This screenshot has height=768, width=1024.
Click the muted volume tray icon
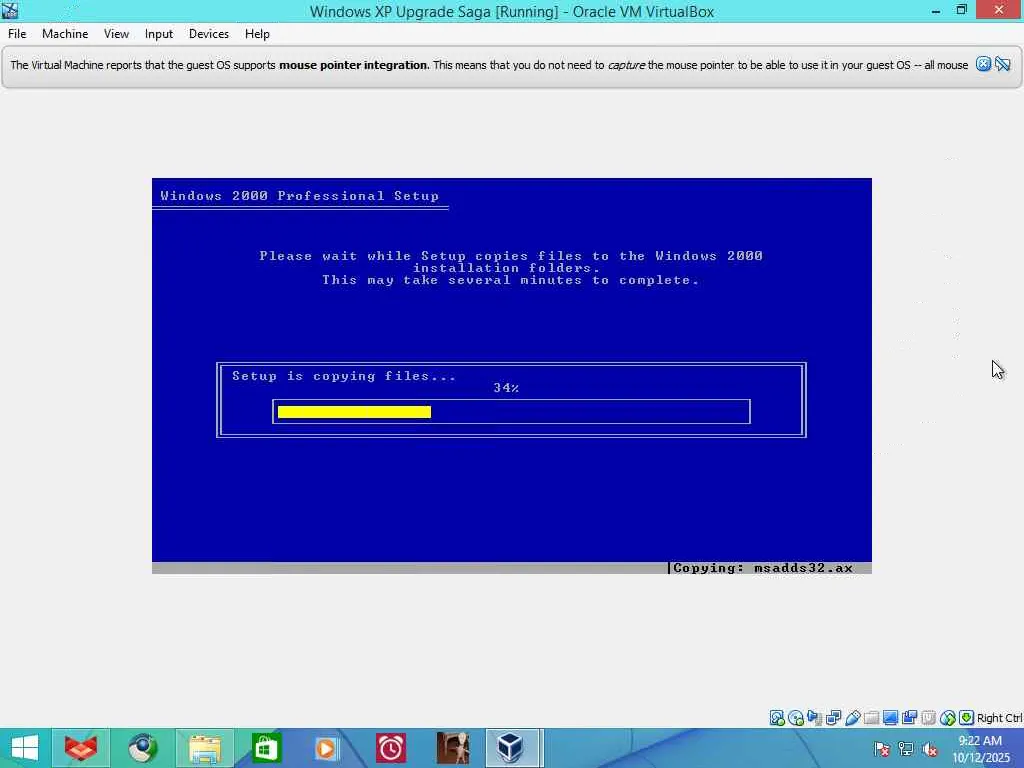929,749
